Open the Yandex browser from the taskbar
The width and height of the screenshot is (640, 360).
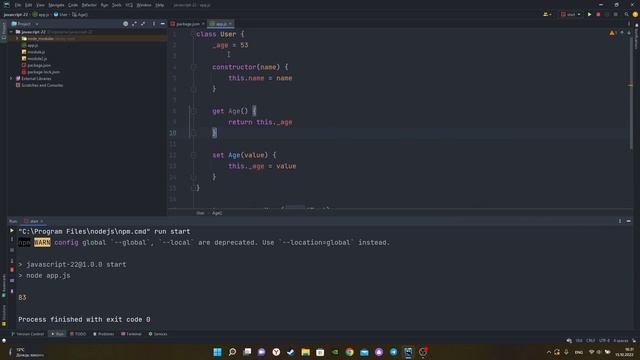coord(276,352)
